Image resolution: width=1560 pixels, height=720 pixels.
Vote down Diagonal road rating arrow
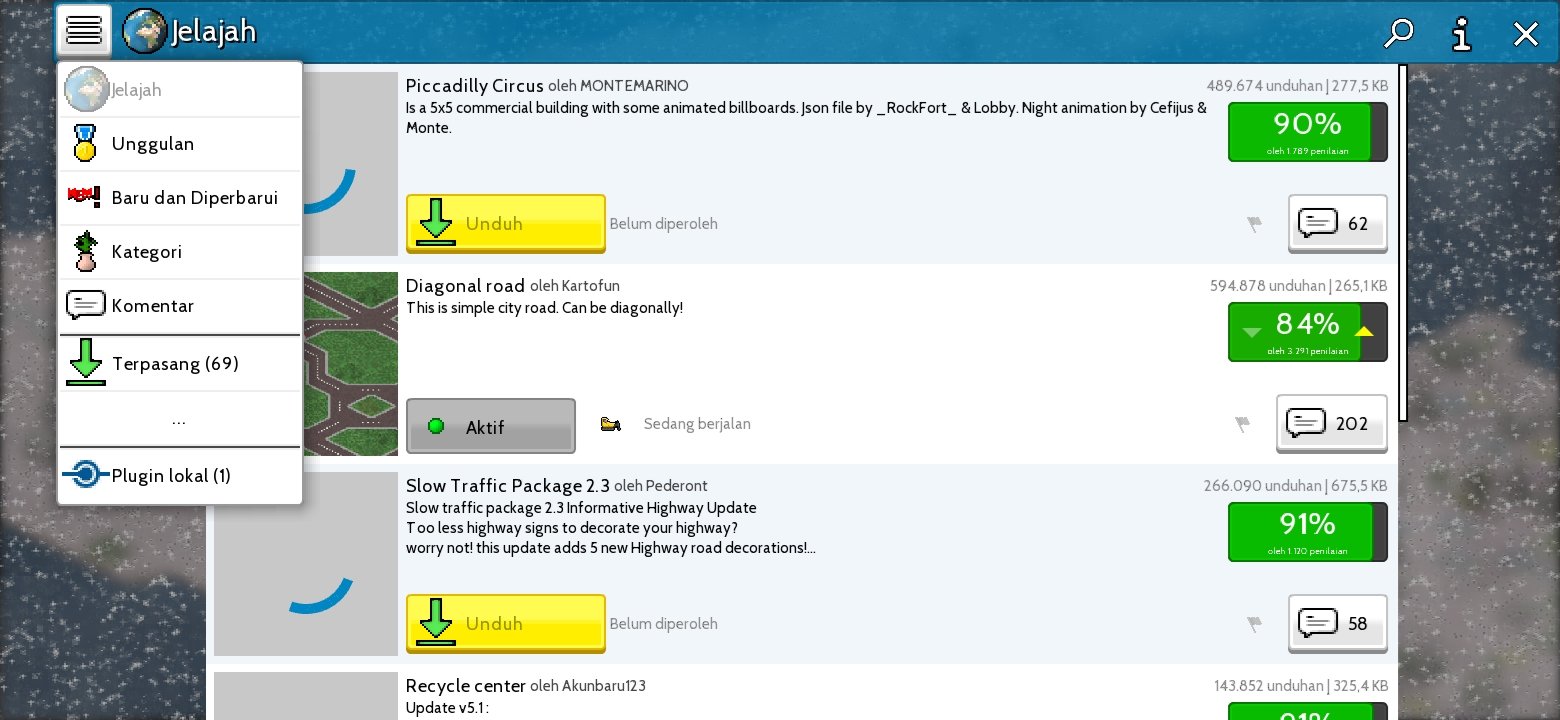pos(1251,332)
